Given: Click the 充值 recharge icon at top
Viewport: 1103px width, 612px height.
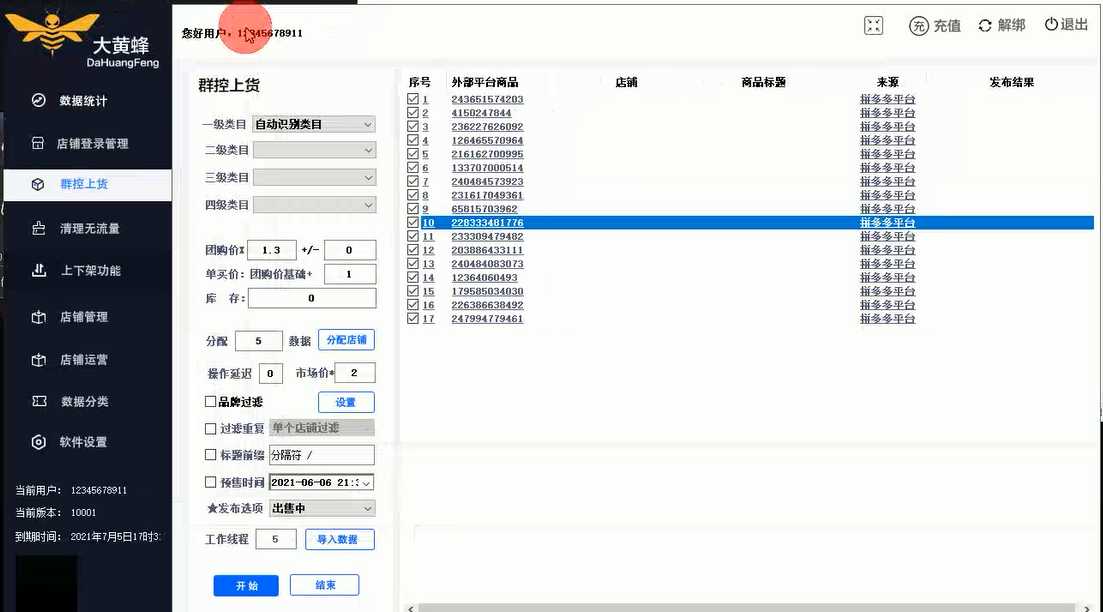Looking at the screenshot, I should 918,26.
